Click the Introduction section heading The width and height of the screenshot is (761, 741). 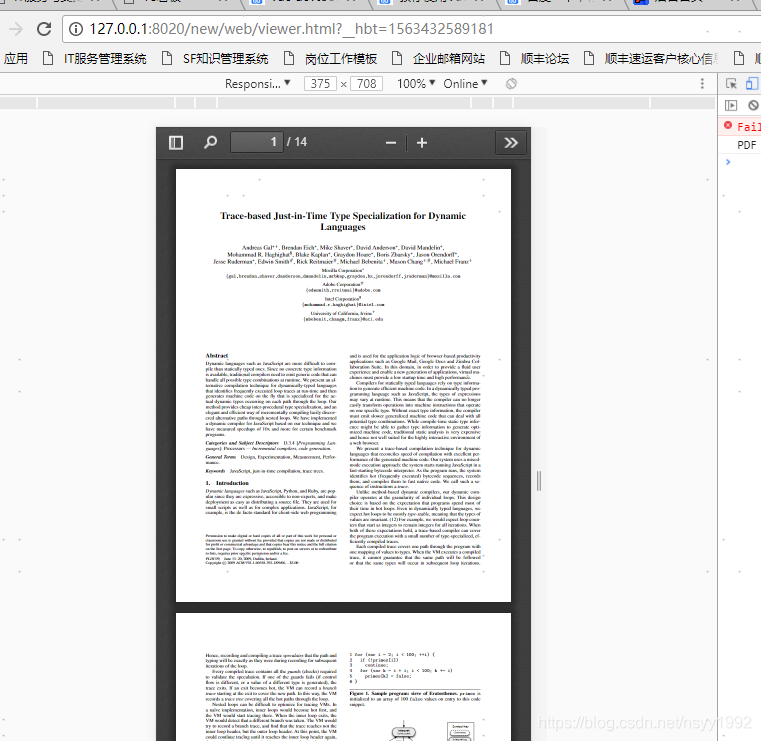point(227,483)
